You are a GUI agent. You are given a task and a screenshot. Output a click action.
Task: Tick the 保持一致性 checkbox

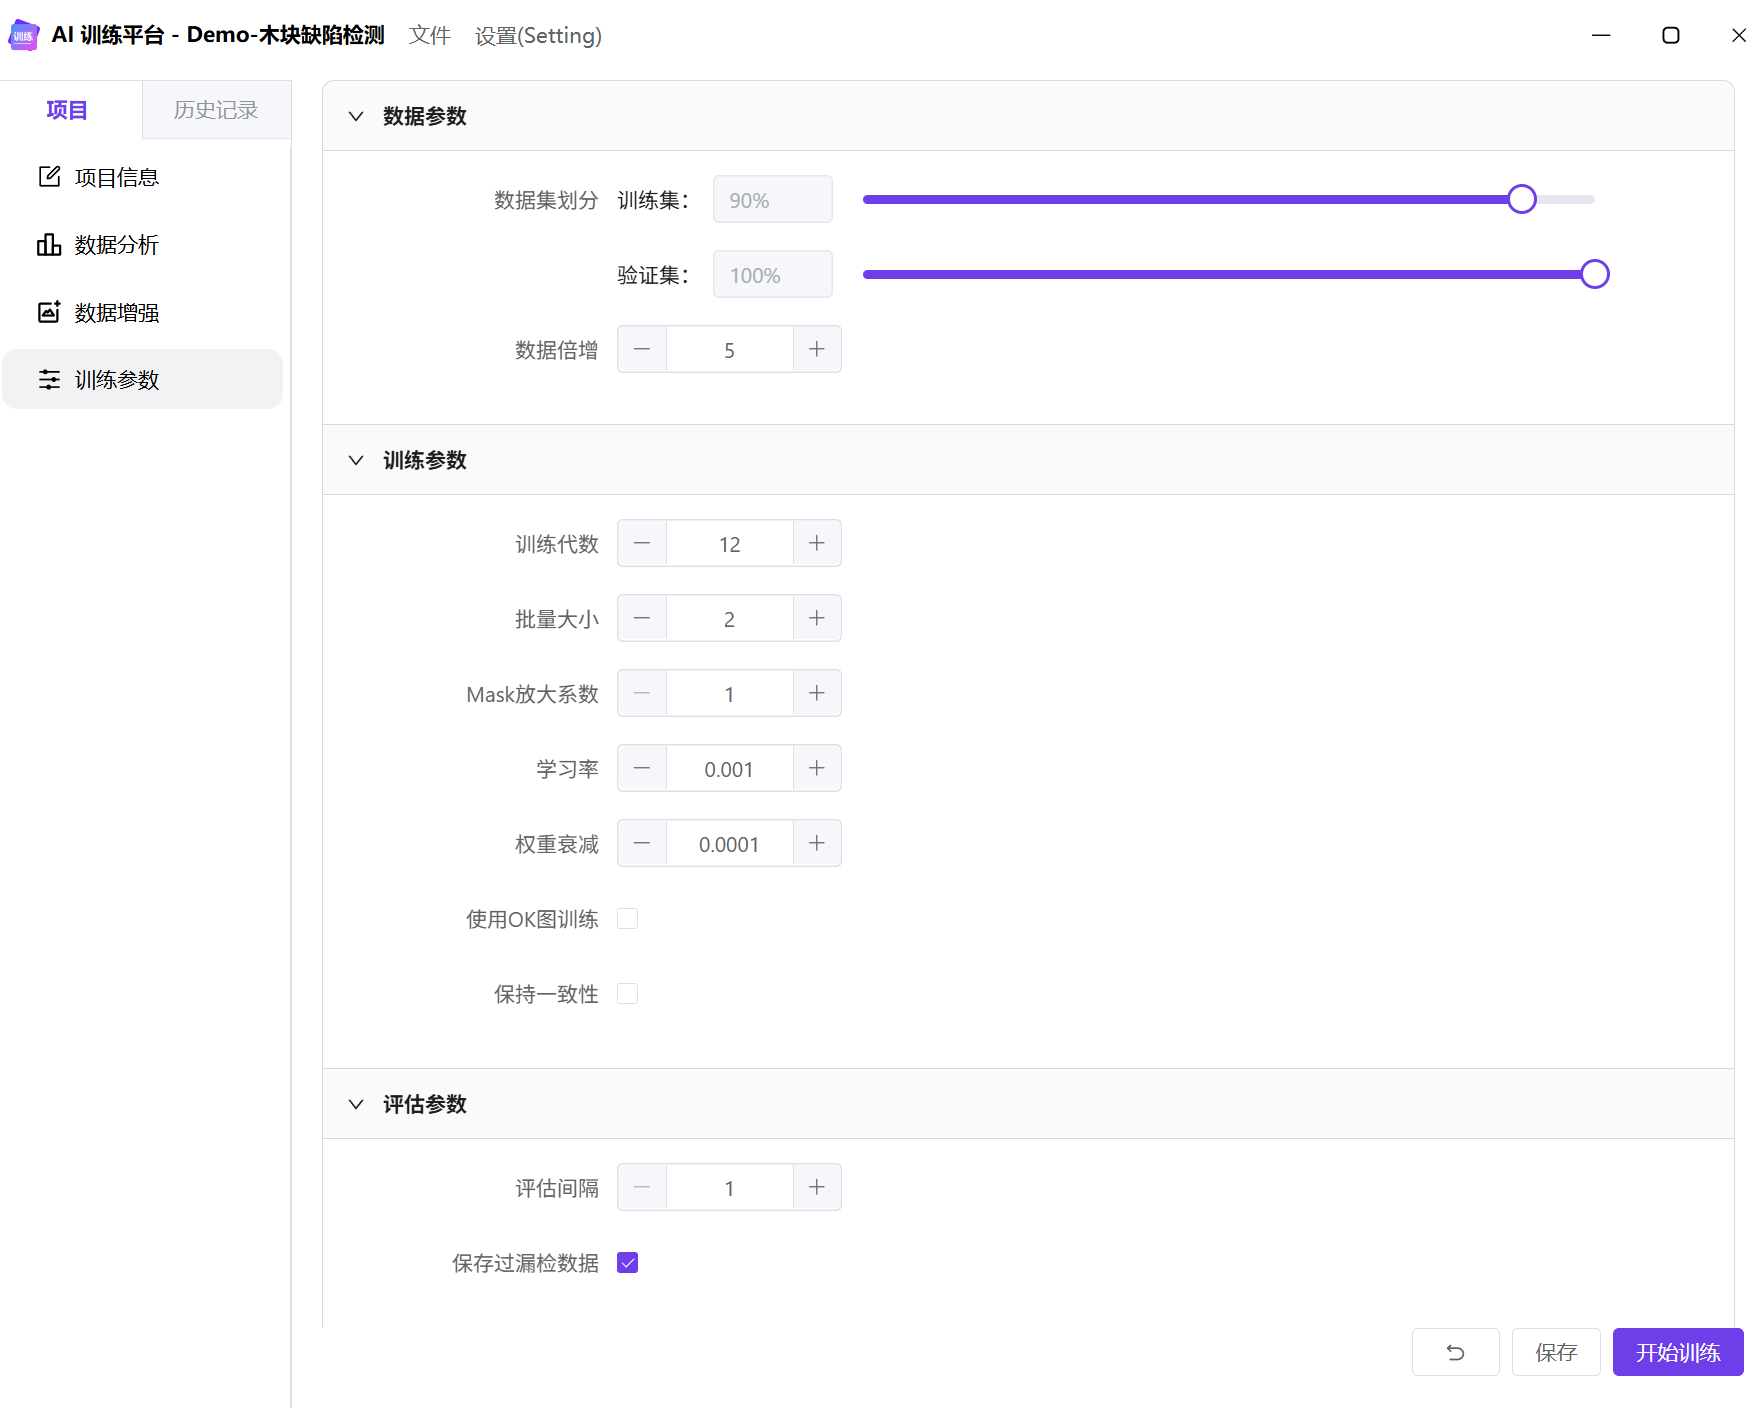click(628, 993)
